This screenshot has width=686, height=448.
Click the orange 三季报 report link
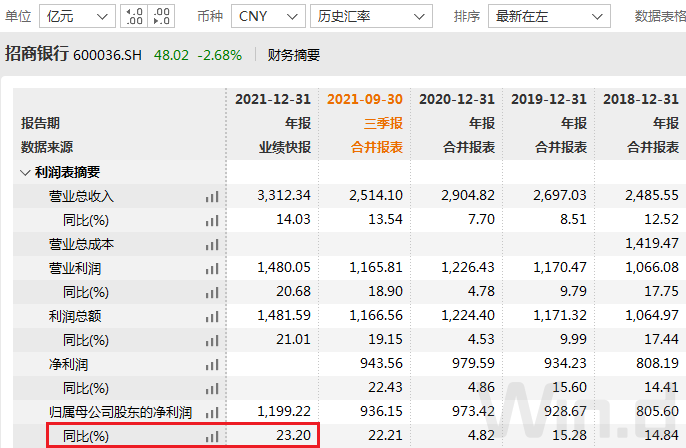[382, 123]
